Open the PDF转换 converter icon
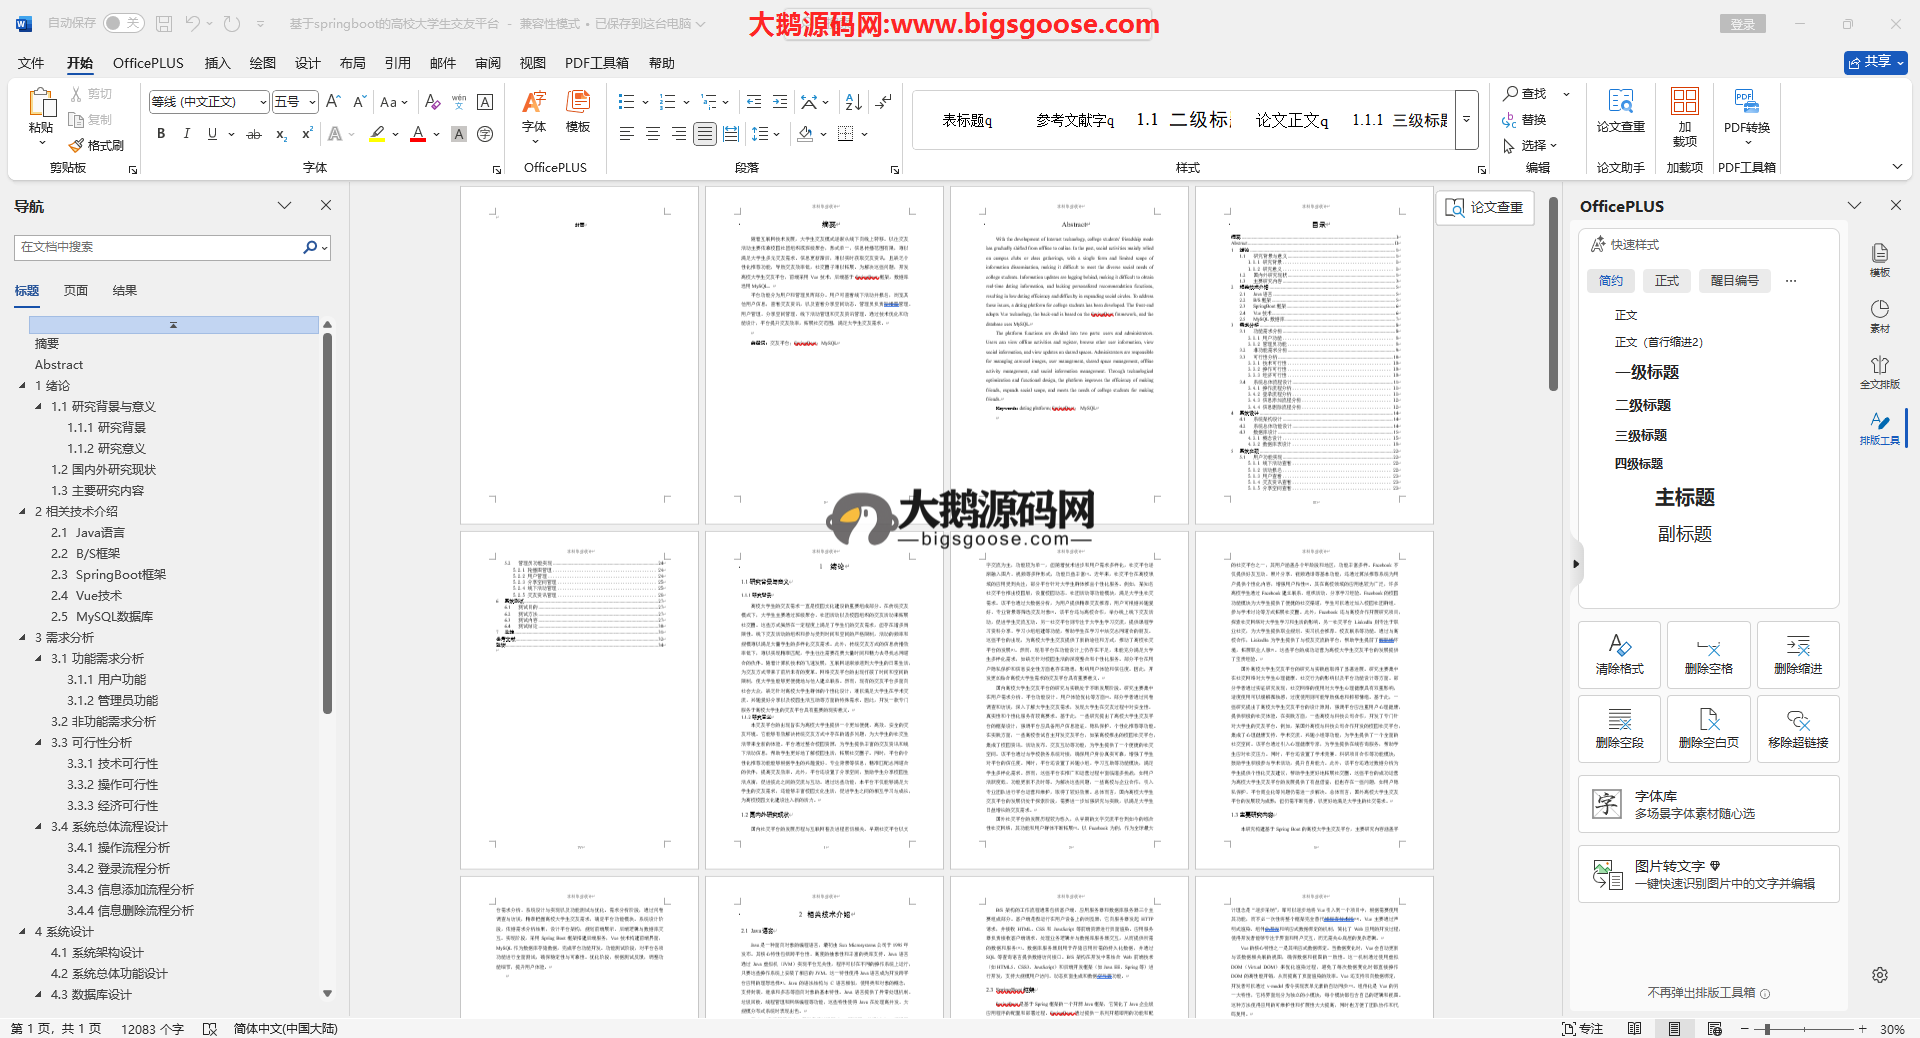This screenshot has height=1038, width=1920. 1746,112
